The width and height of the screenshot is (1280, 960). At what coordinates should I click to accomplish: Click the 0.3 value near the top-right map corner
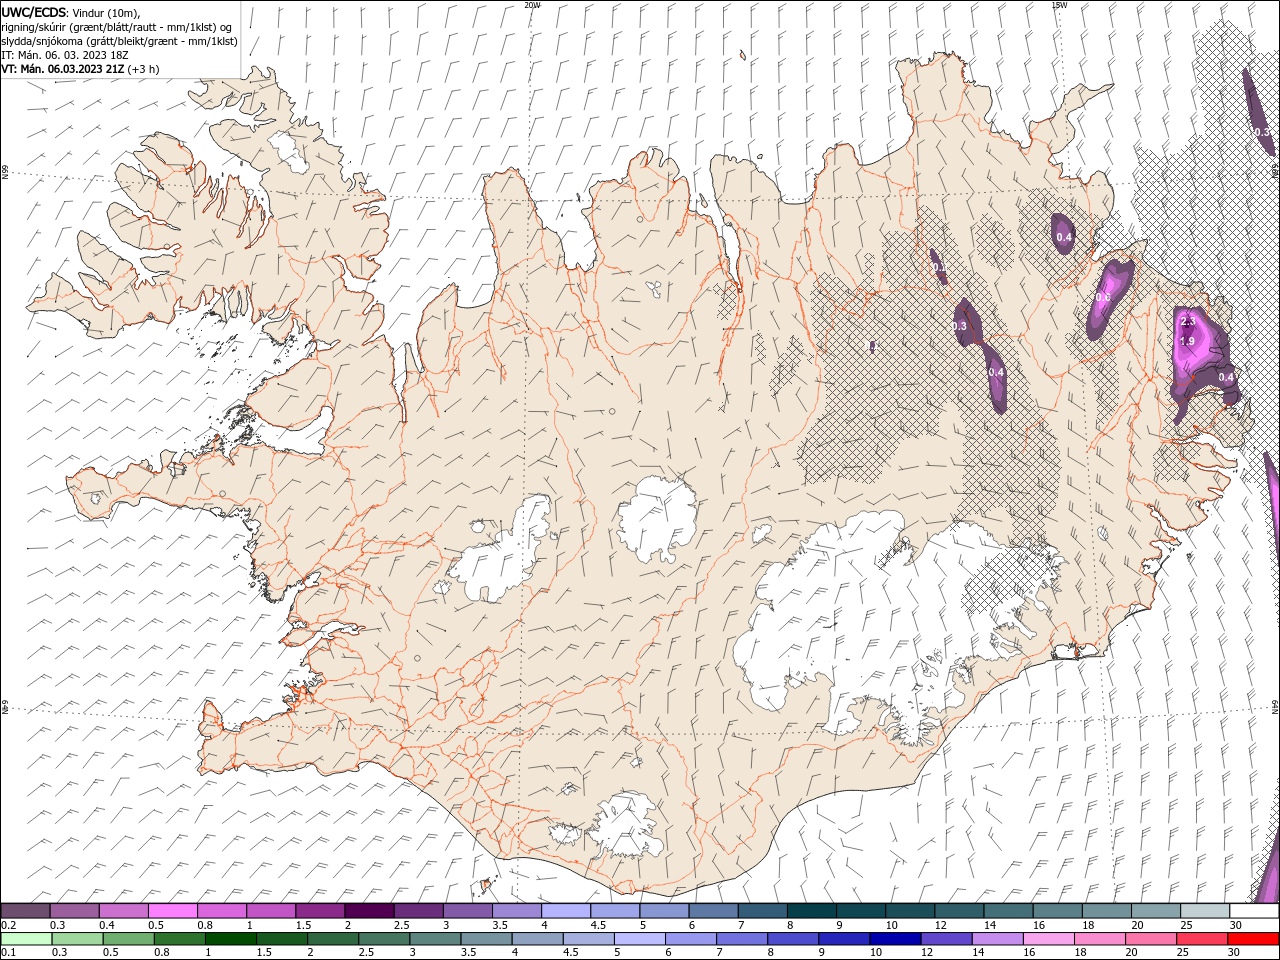(x=1262, y=131)
